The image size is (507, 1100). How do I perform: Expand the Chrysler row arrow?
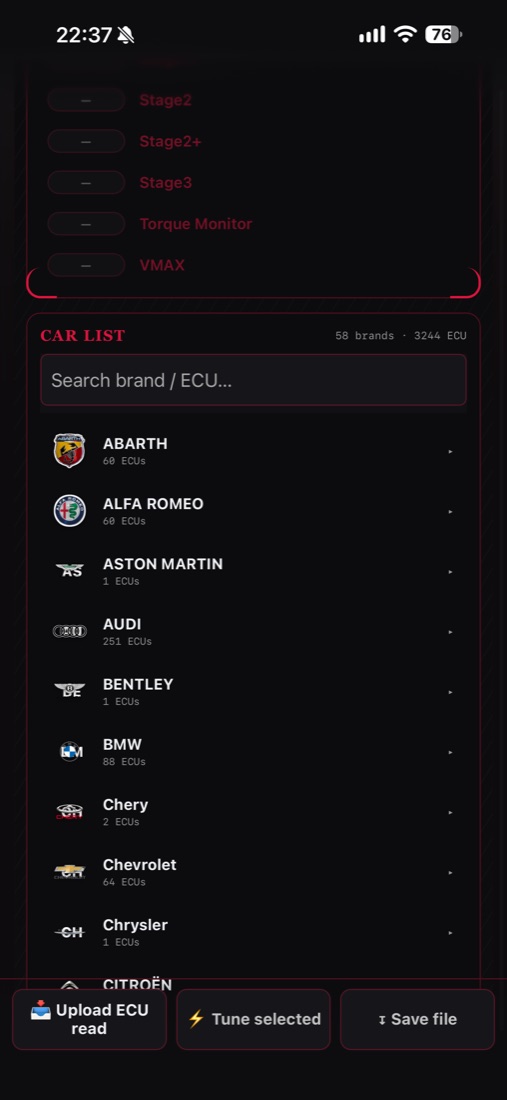450,933
